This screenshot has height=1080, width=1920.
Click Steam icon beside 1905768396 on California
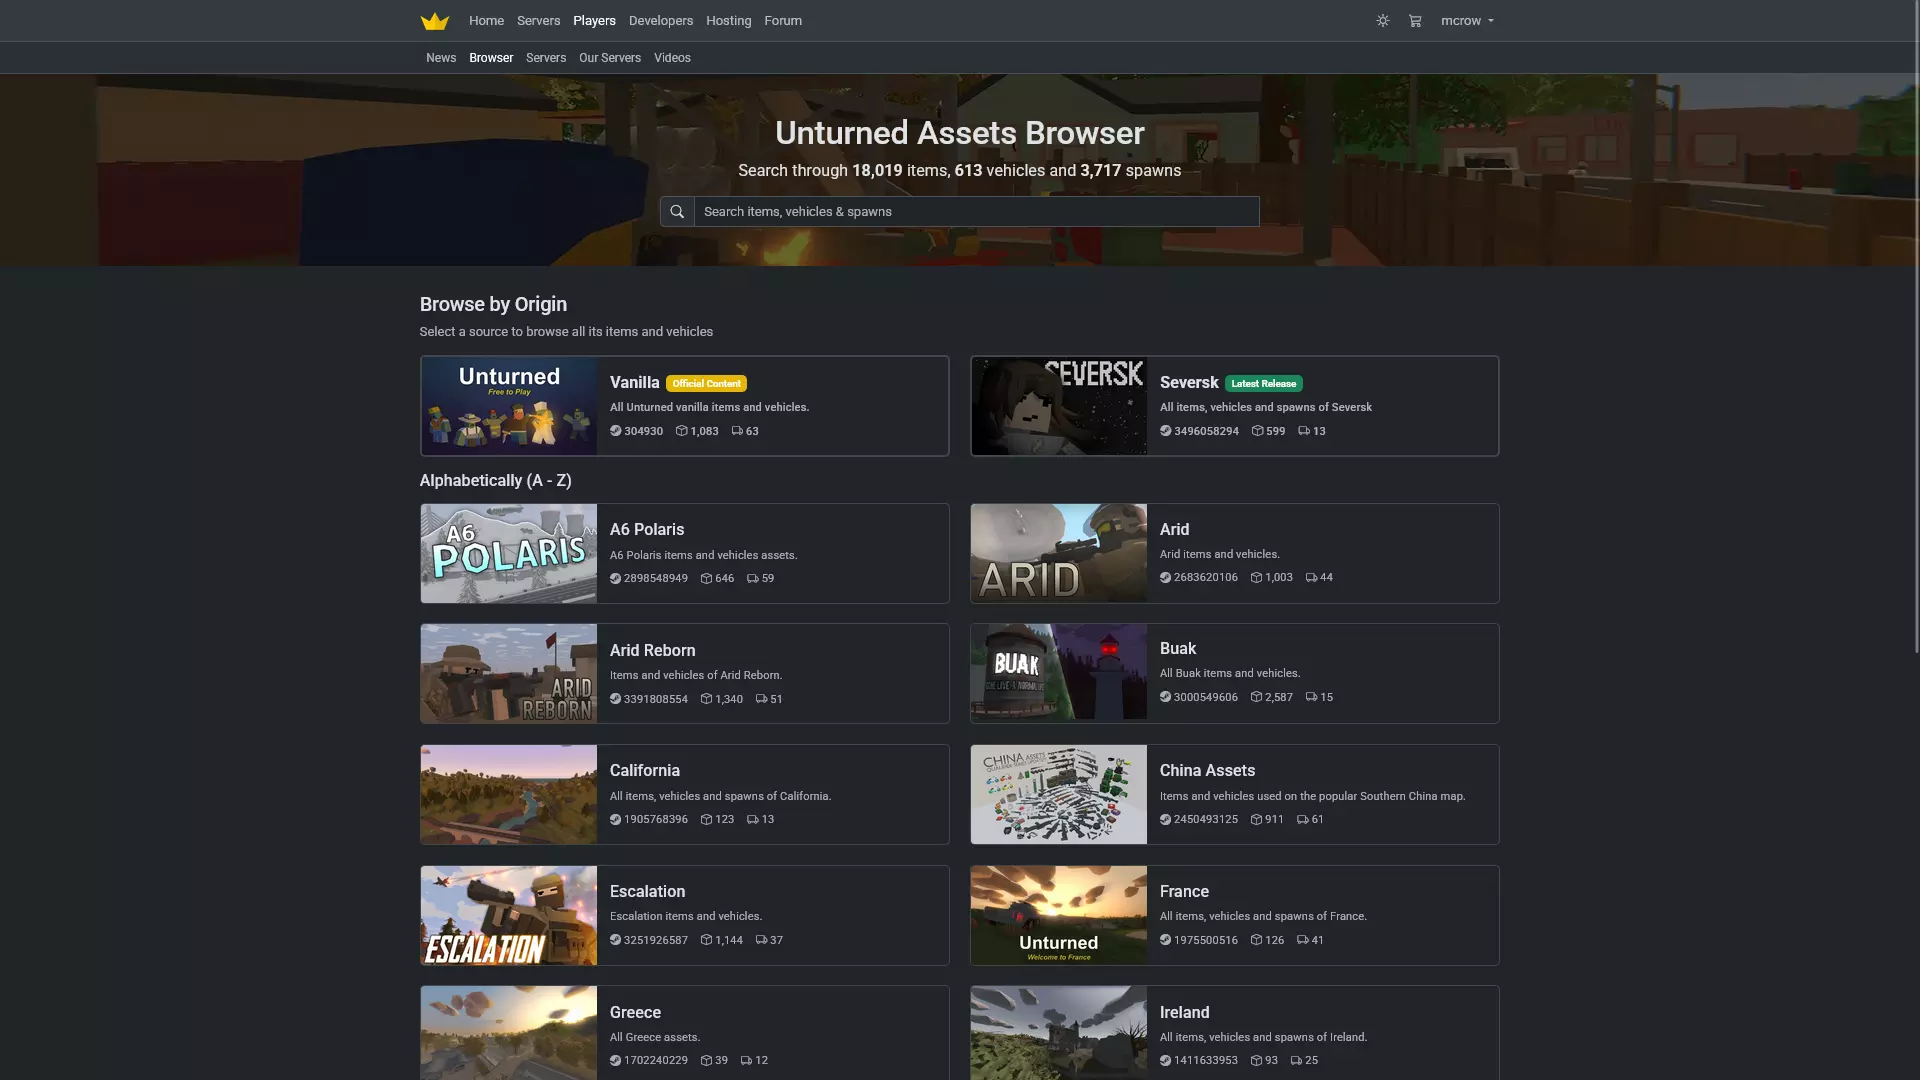pos(616,820)
